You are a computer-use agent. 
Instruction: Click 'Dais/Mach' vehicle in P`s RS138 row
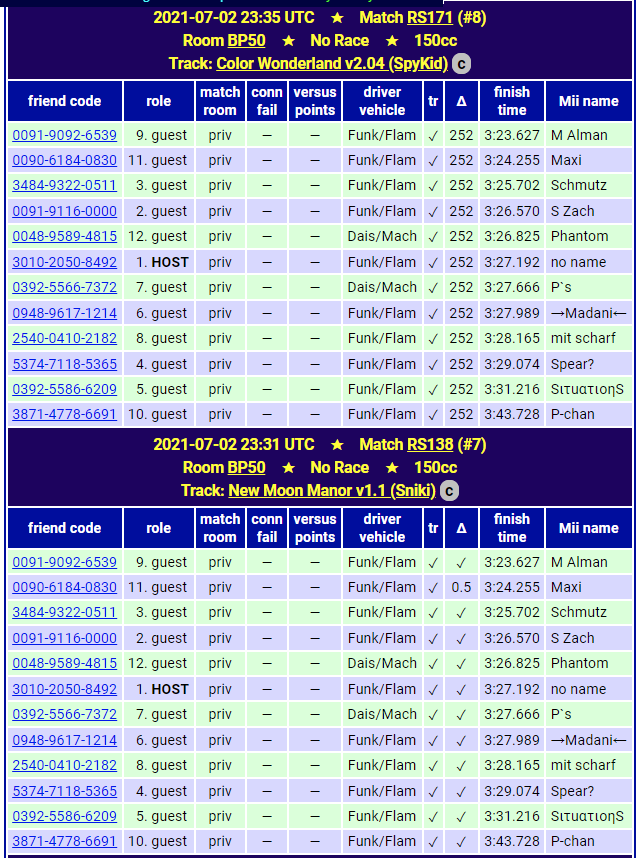(382, 714)
